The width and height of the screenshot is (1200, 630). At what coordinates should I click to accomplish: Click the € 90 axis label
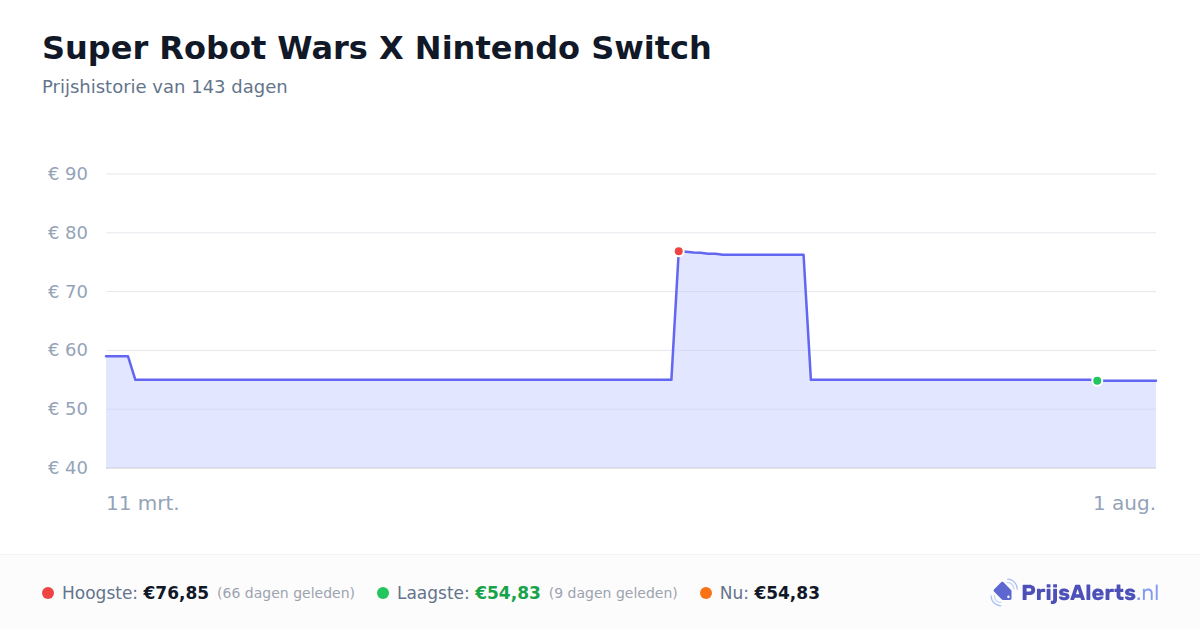click(68, 174)
